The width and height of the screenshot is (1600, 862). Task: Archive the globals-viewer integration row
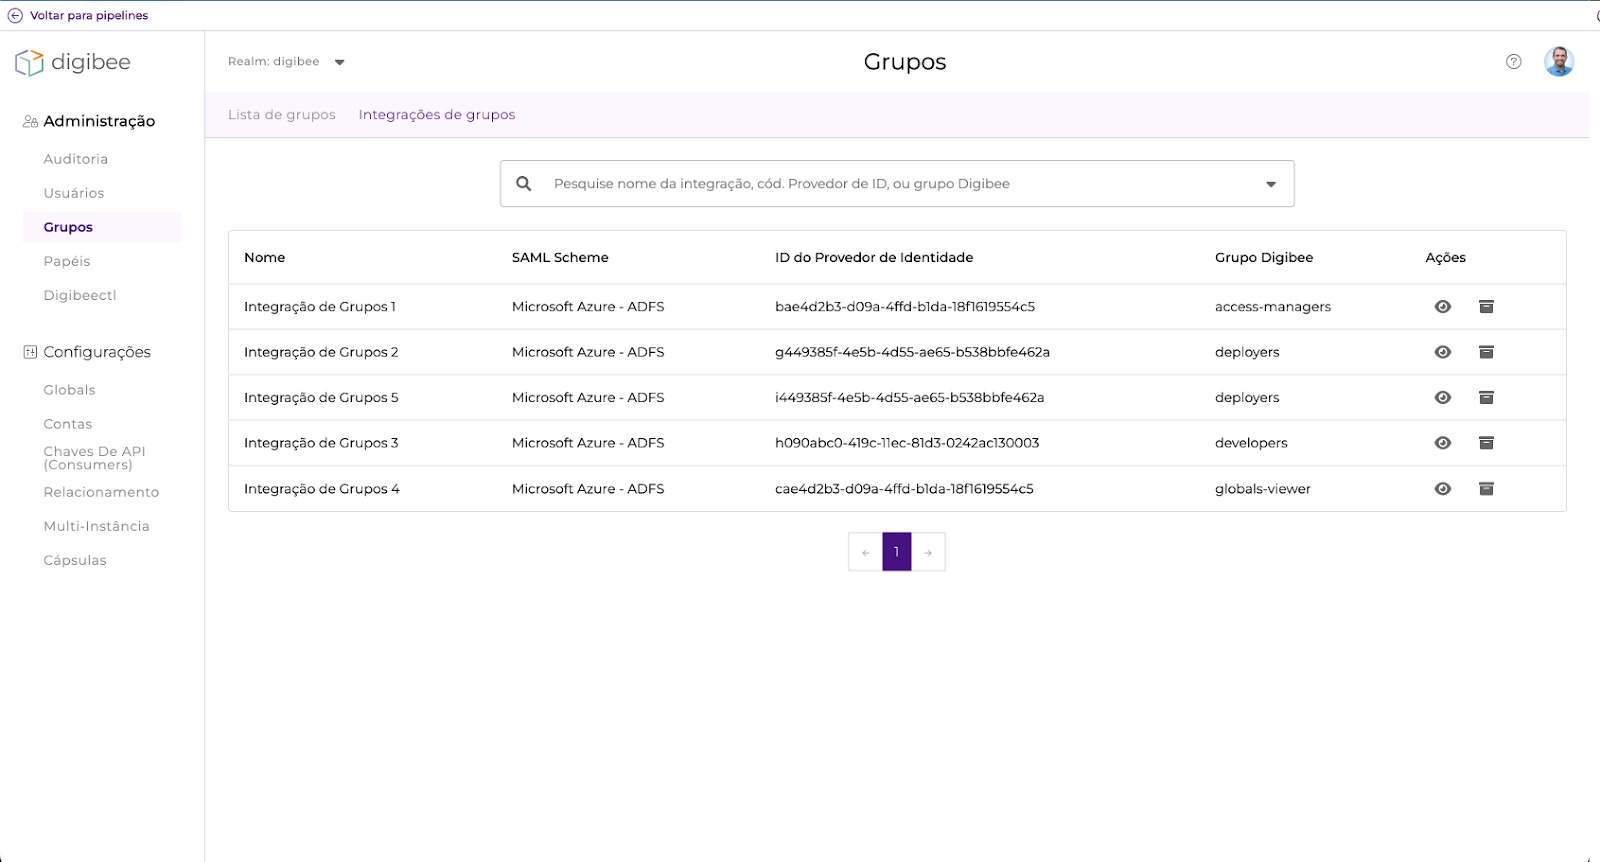click(1486, 489)
